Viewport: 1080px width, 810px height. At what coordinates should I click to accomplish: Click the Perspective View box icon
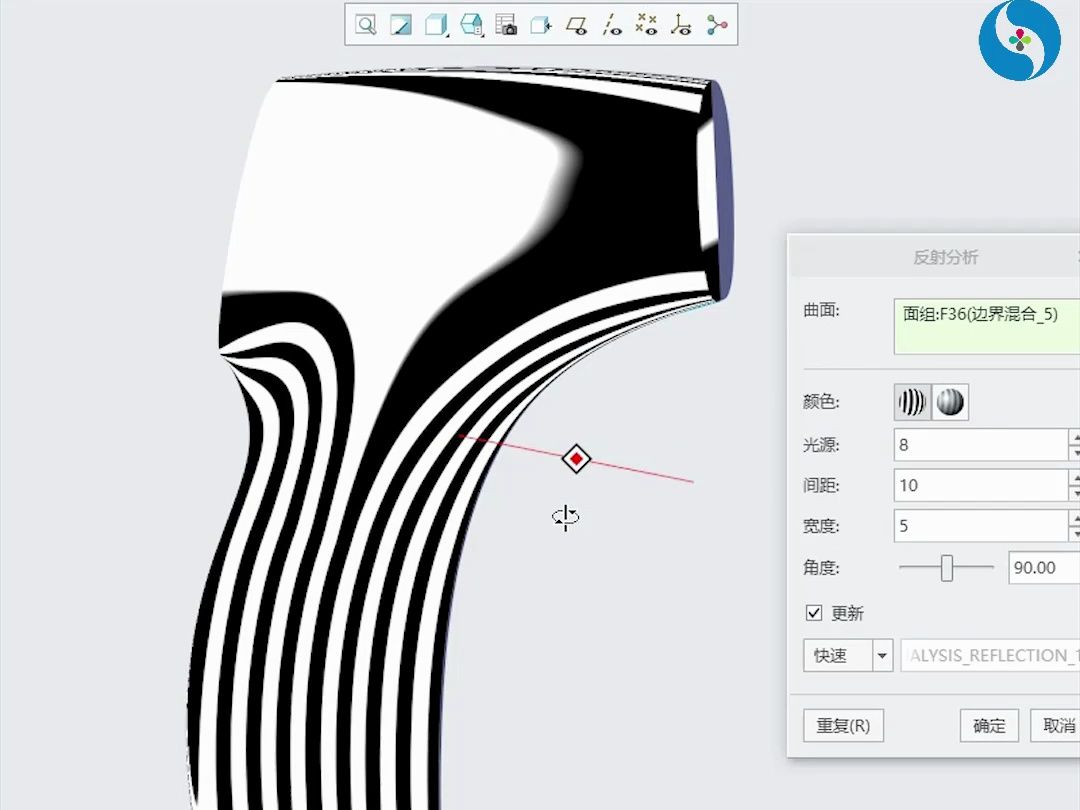pos(541,25)
